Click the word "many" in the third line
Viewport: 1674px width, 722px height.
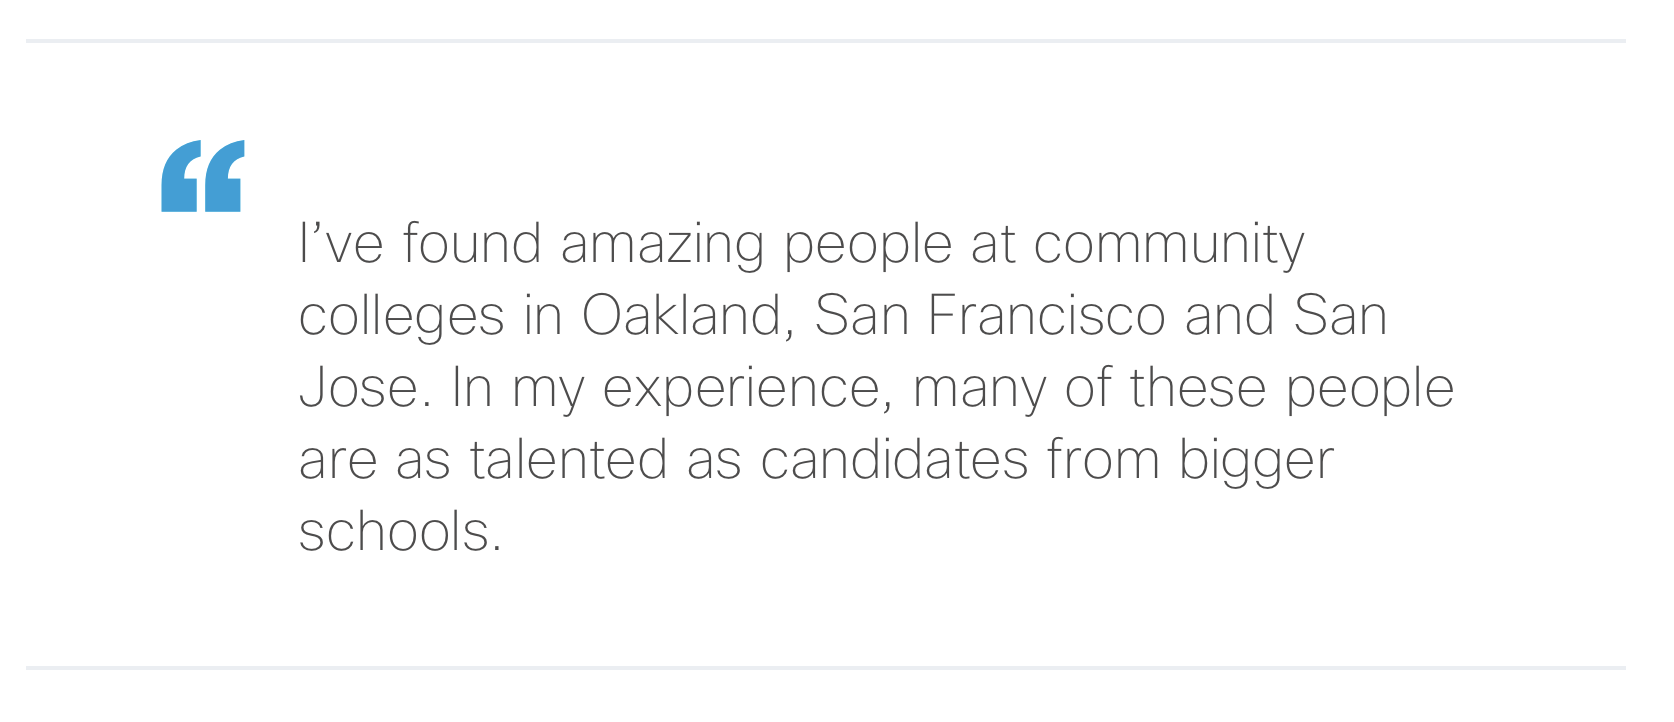(x=979, y=391)
